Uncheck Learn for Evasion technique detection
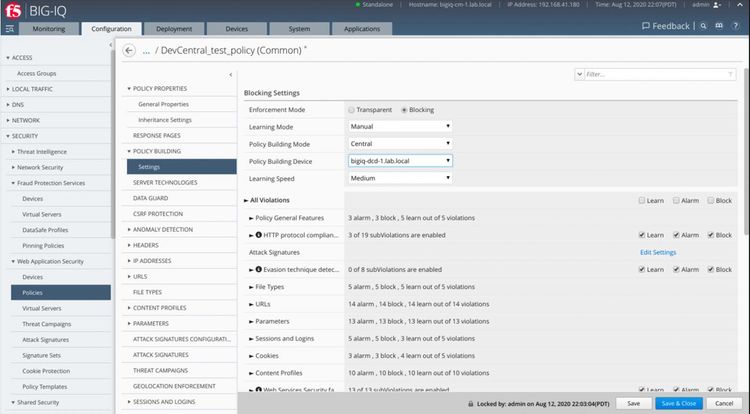 pyautogui.click(x=642, y=269)
